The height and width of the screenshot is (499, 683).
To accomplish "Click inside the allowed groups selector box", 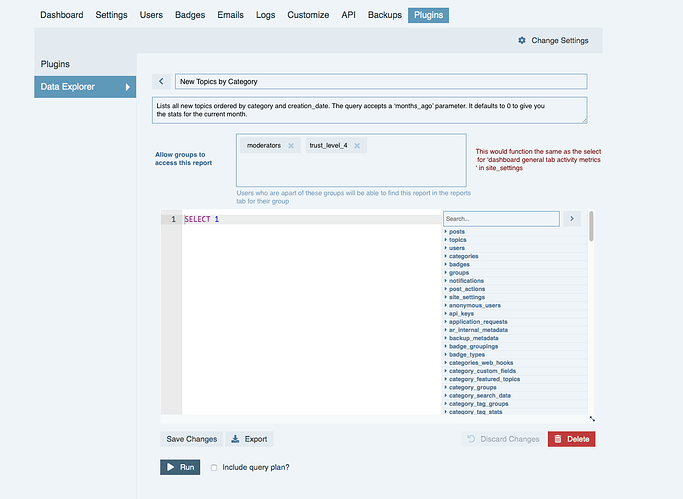I will click(x=351, y=160).
